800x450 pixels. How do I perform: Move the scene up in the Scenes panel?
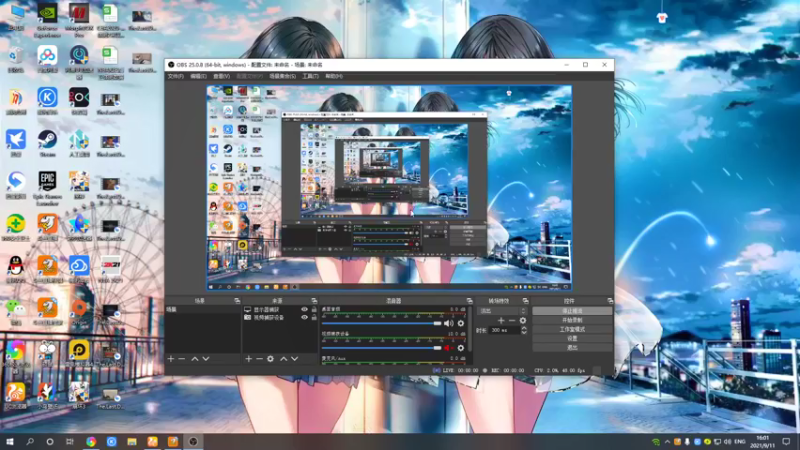click(x=195, y=359)
